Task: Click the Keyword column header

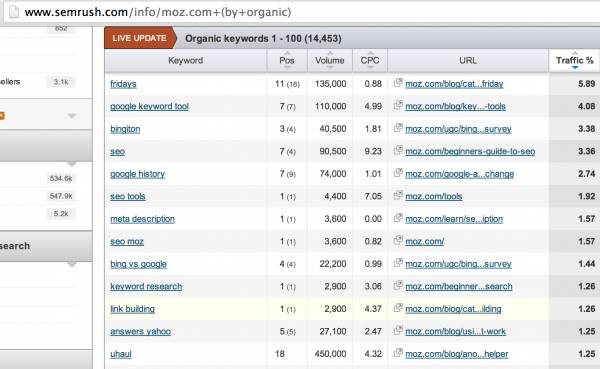Action: click(x=186, y=60)
